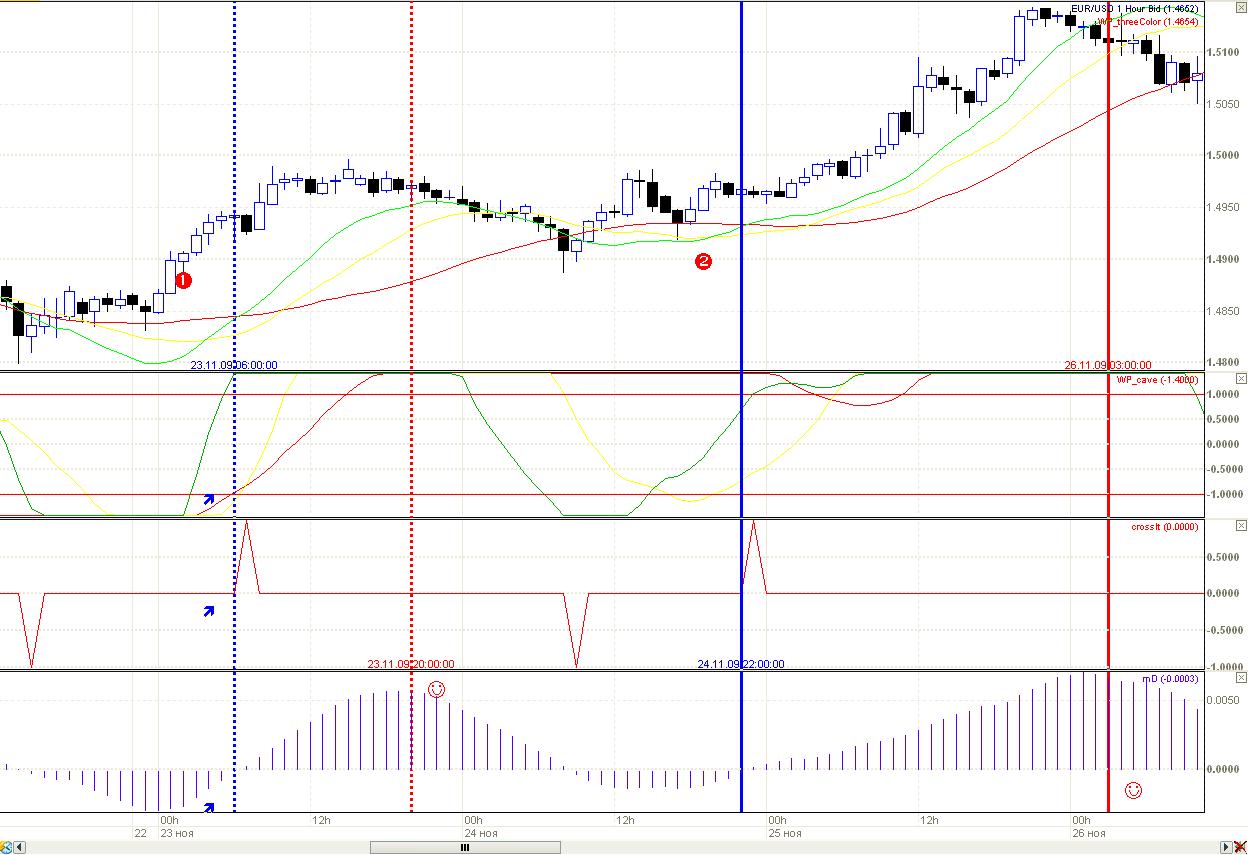This screenshot has width=1248, height=855.
Task: Click the blue arrow in the mD panel
Action: coord(209,807)
